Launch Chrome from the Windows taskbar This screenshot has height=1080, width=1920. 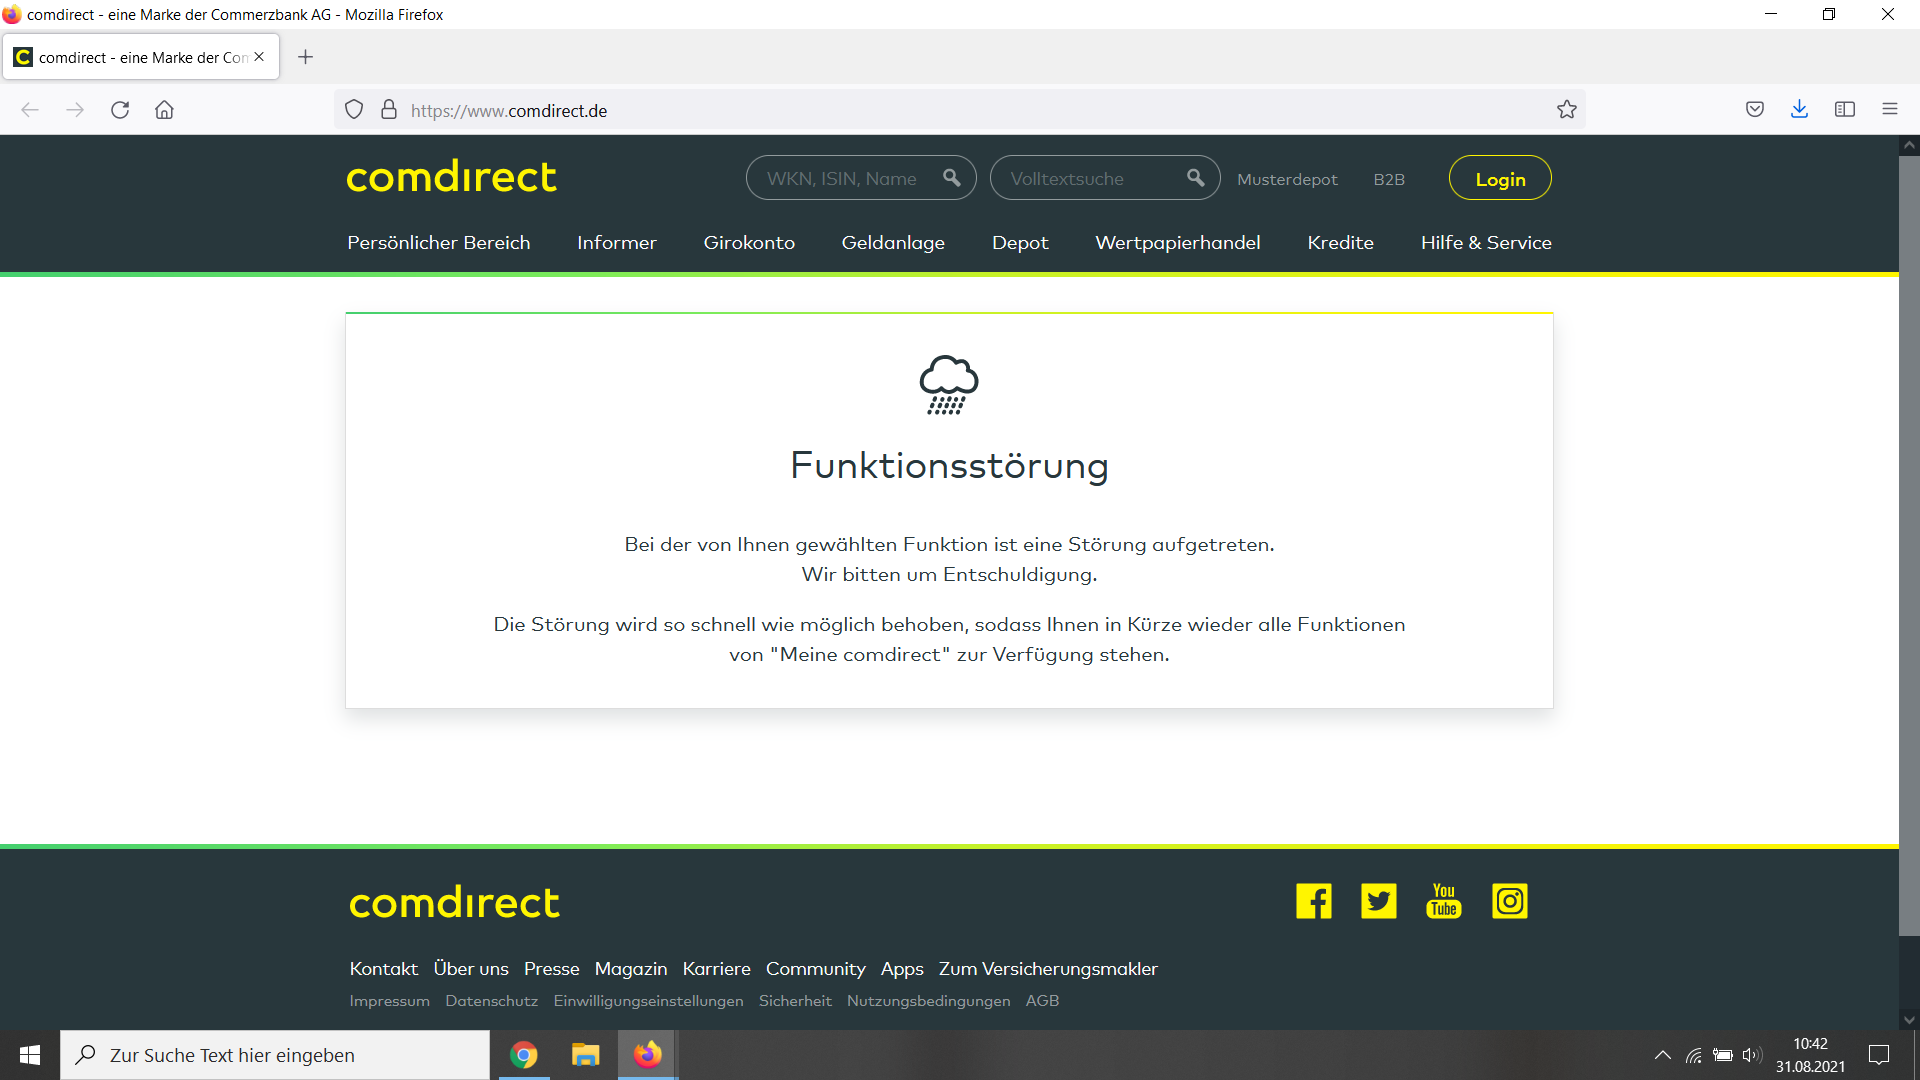523,1055
